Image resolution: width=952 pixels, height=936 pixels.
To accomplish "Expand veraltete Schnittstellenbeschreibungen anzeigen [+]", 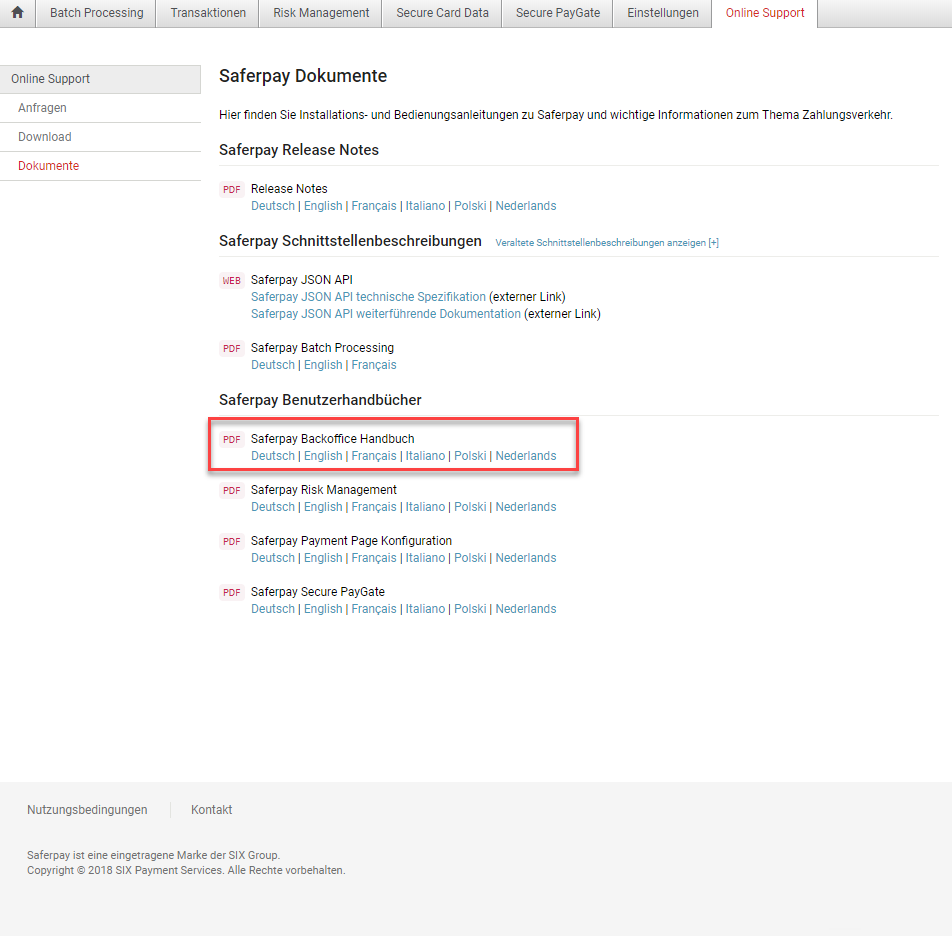I will 607,243.
